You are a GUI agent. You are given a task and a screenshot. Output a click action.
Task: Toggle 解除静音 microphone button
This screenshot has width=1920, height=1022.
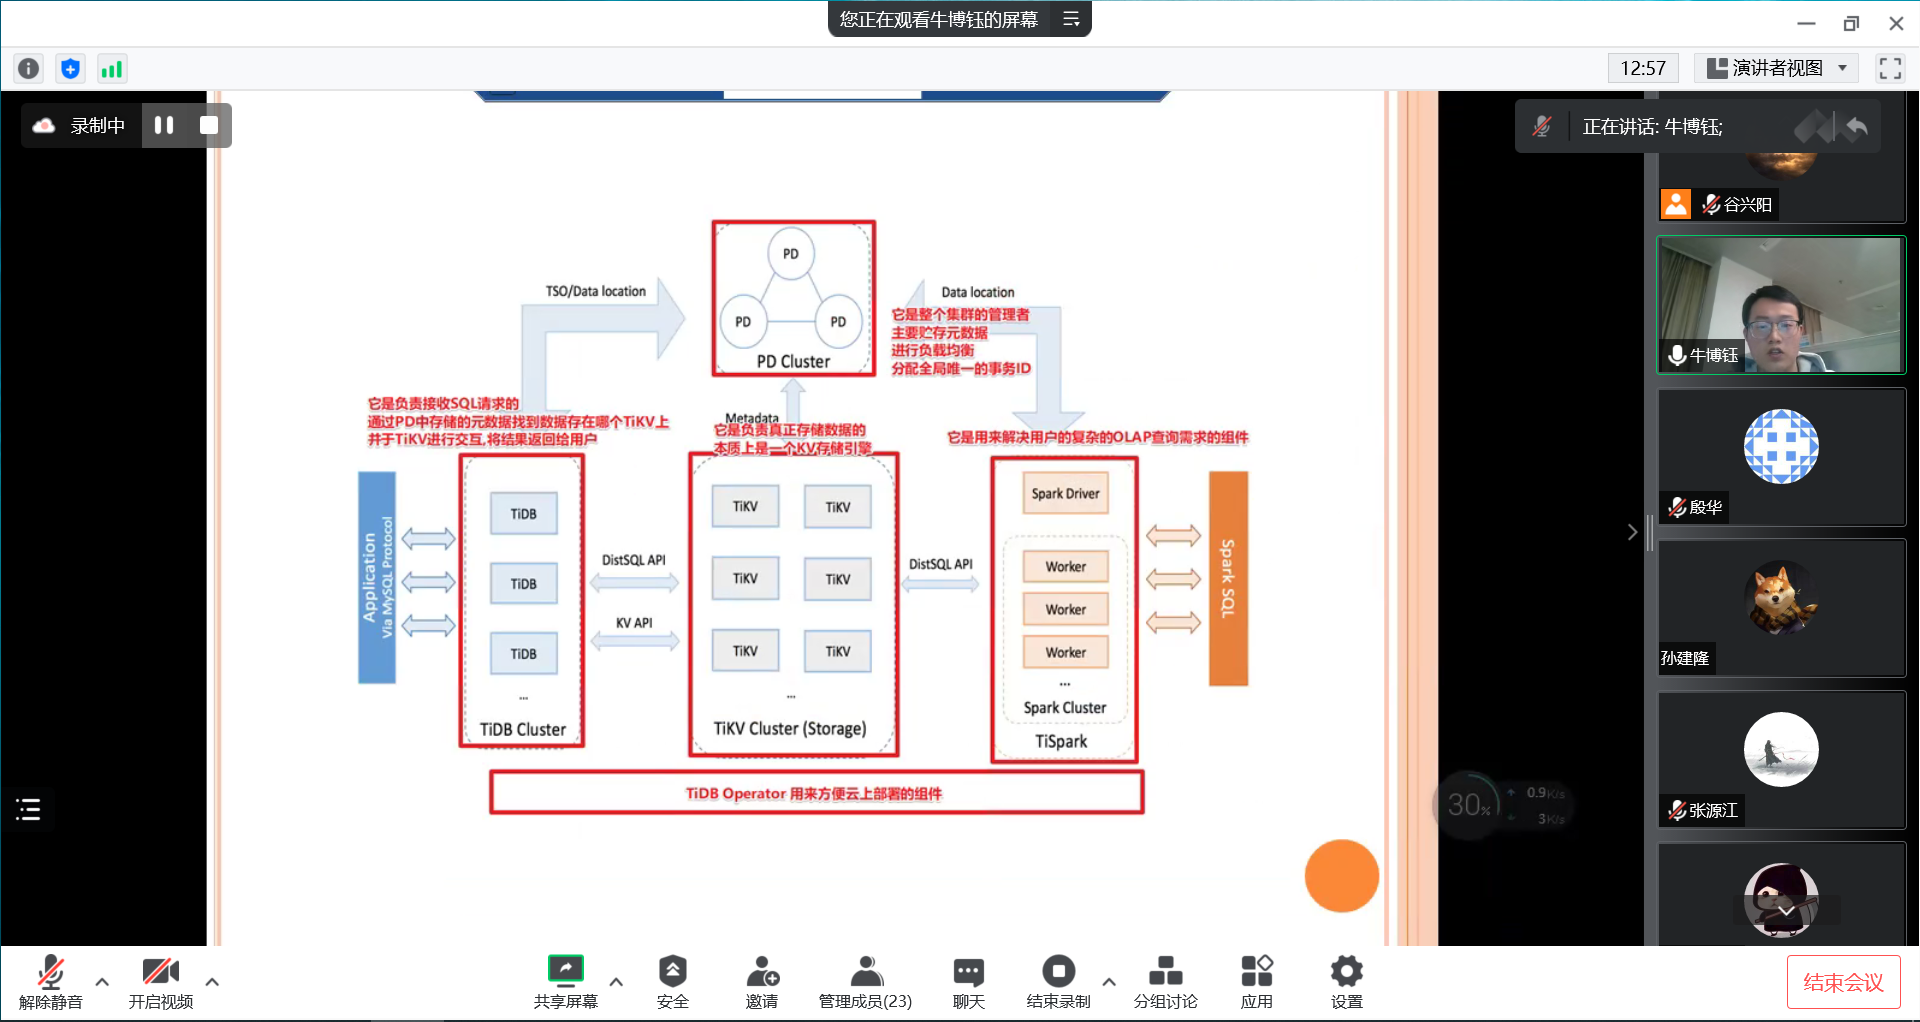click(51, 982)
